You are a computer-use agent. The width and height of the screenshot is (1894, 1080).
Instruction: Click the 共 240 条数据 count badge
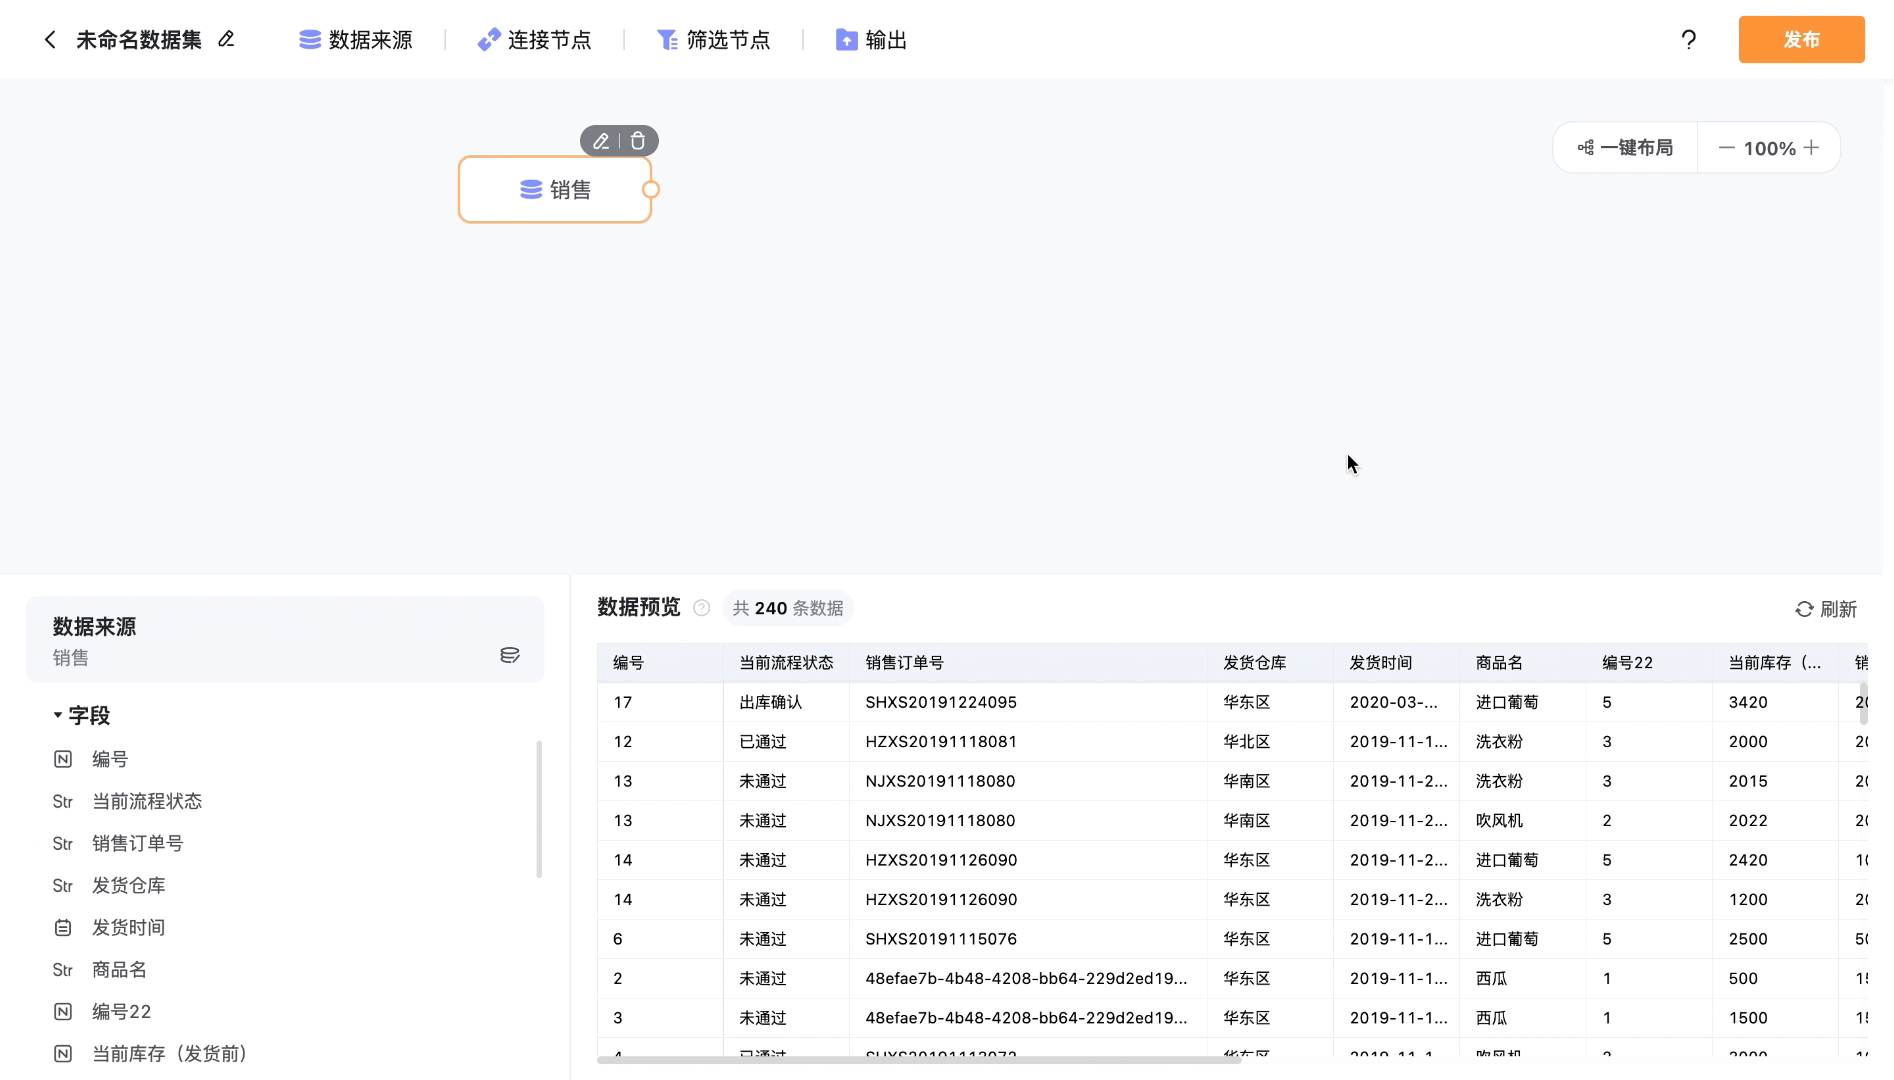(x=788, y=608)
